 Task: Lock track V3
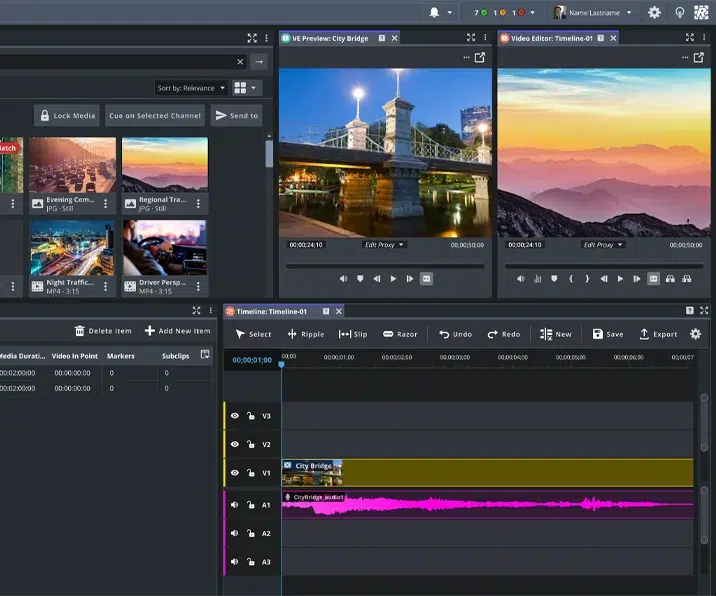tap(251, 416)
